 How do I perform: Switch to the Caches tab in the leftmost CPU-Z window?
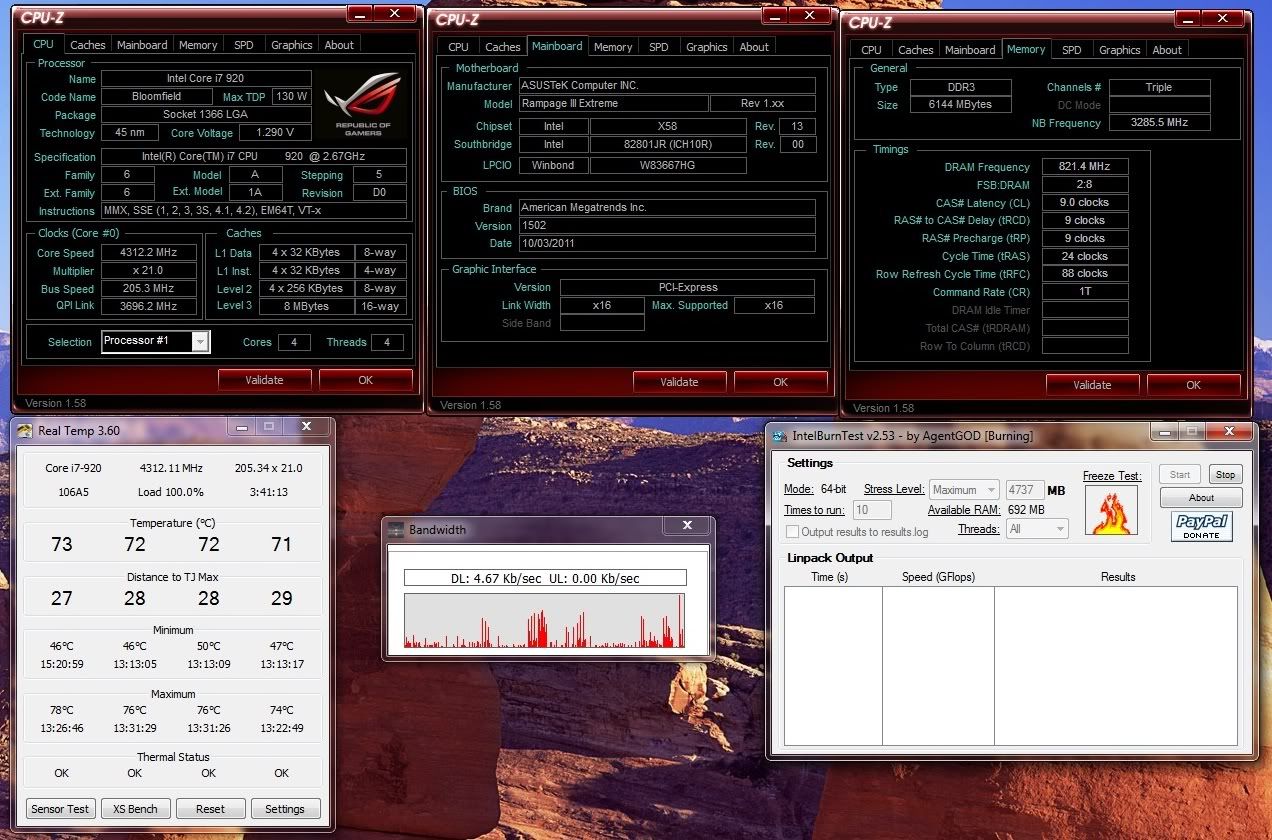(88, 45)
